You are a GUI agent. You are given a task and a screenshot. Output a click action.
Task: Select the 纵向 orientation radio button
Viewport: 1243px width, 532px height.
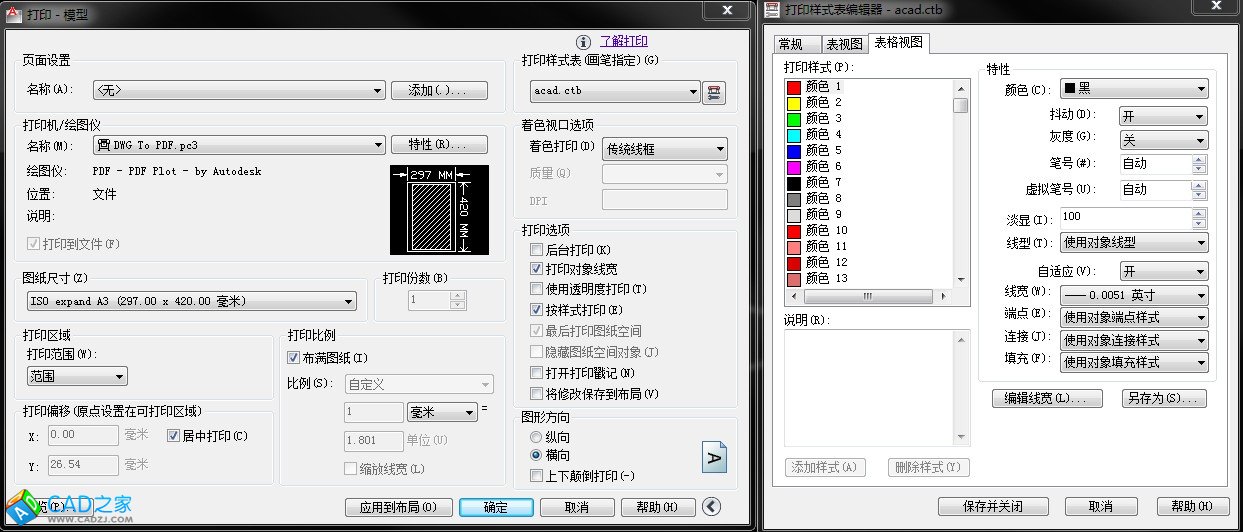536,437
